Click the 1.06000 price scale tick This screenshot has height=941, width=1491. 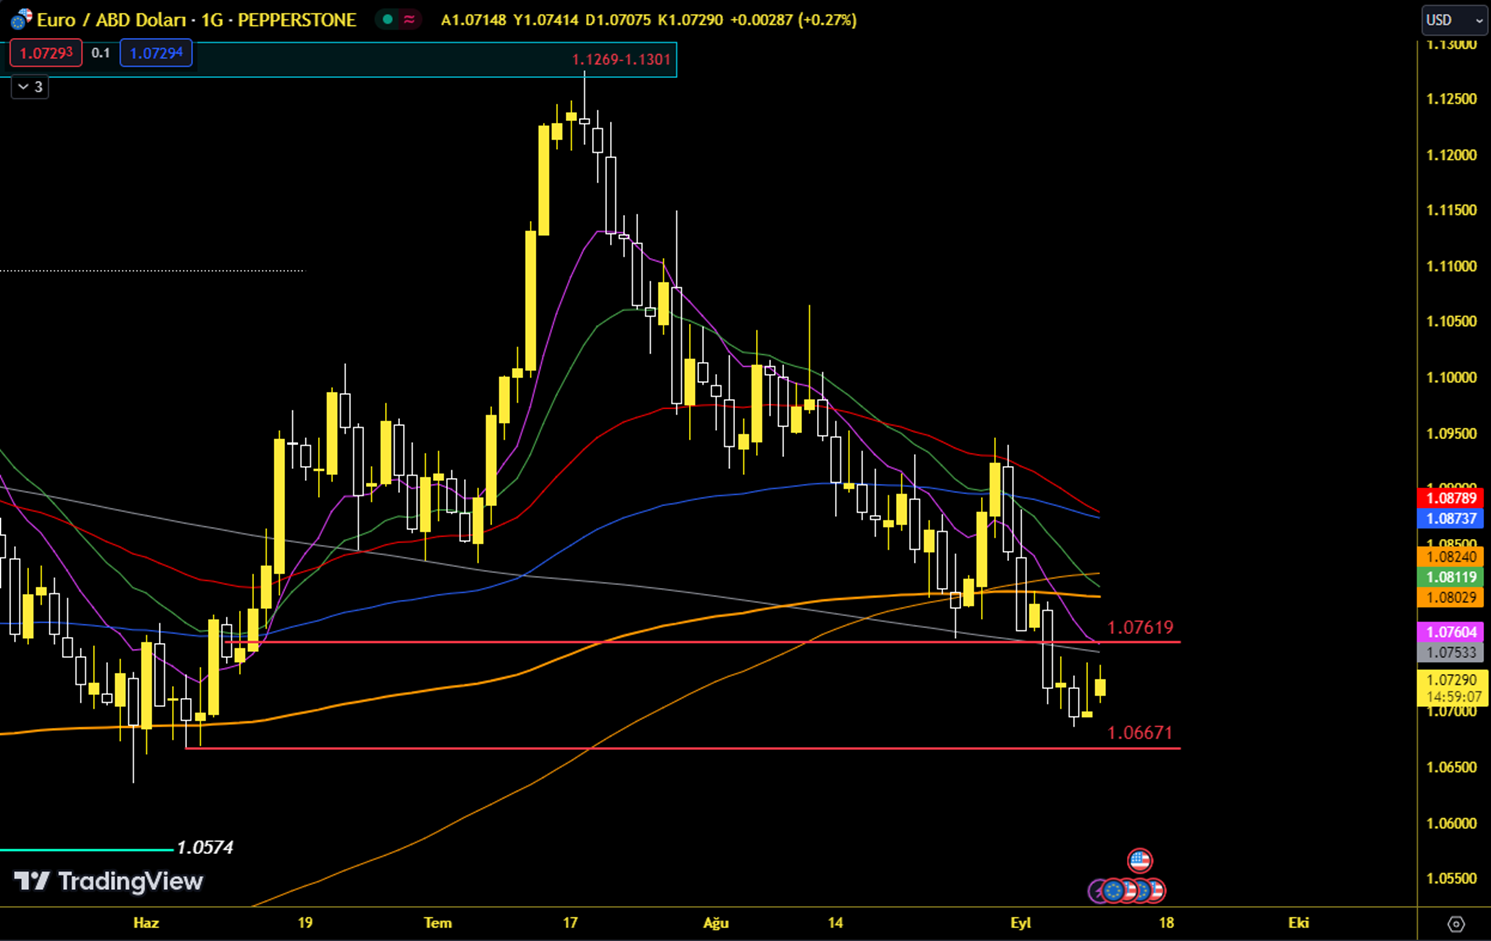1452,823
